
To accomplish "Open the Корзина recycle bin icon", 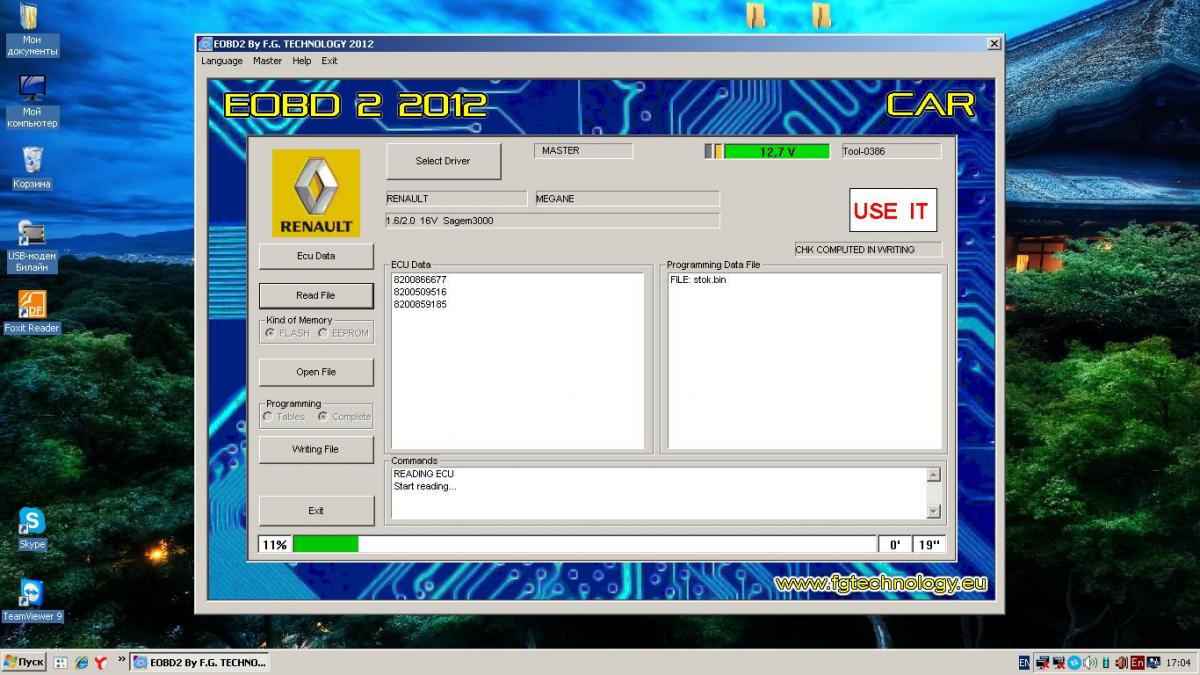I will [32, 167].
